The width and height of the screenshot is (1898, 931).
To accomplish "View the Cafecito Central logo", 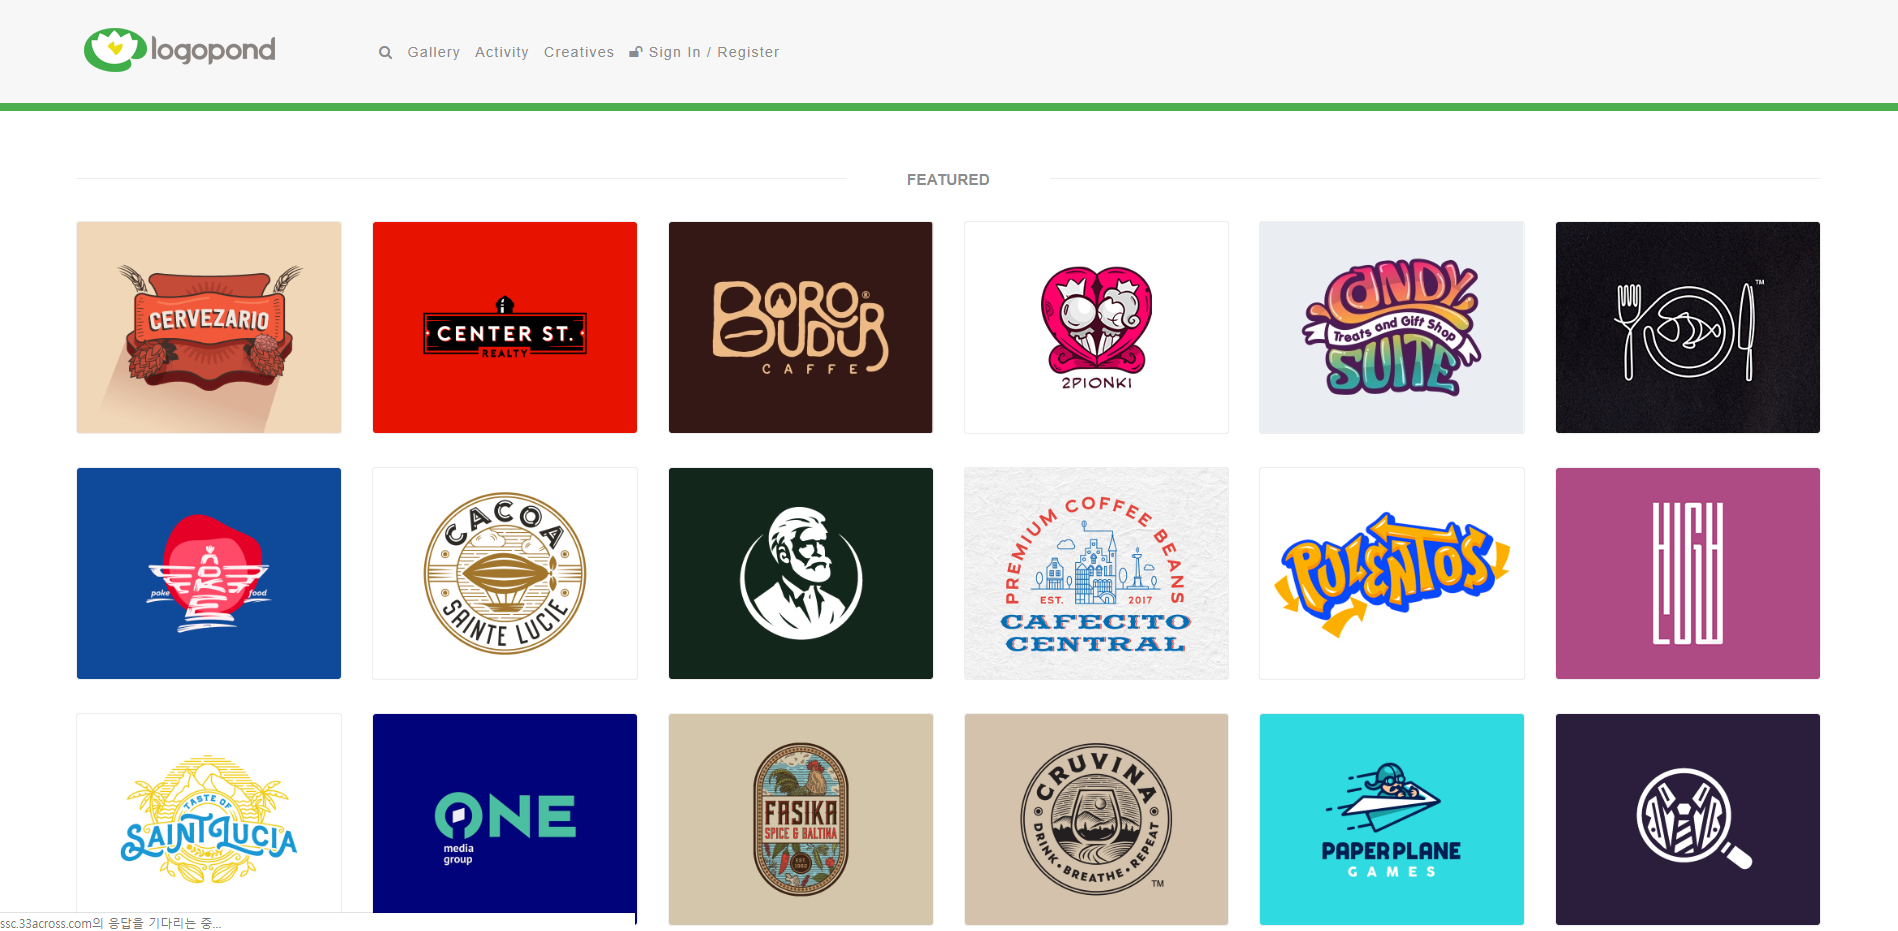I will [x=1096, y=573].
